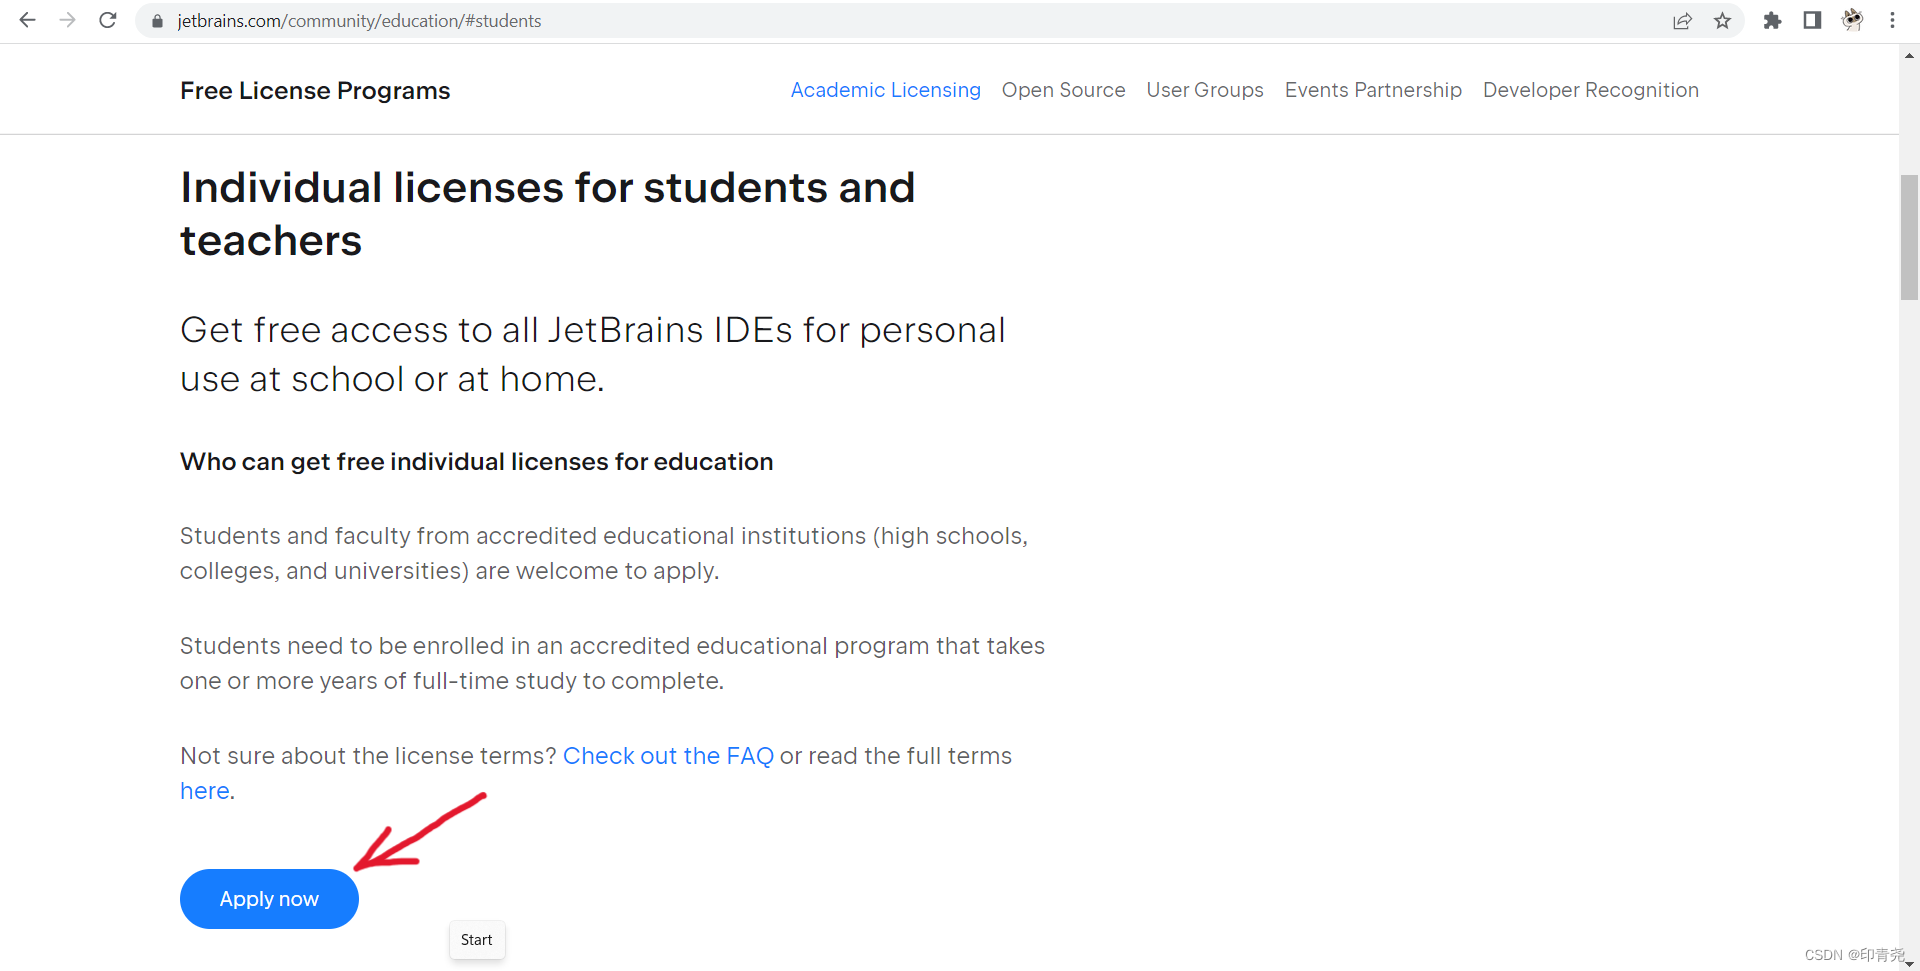Click the page vertical scrollbar thumb
Screen dimensions: 1920x971
(x=1909, y=237)
